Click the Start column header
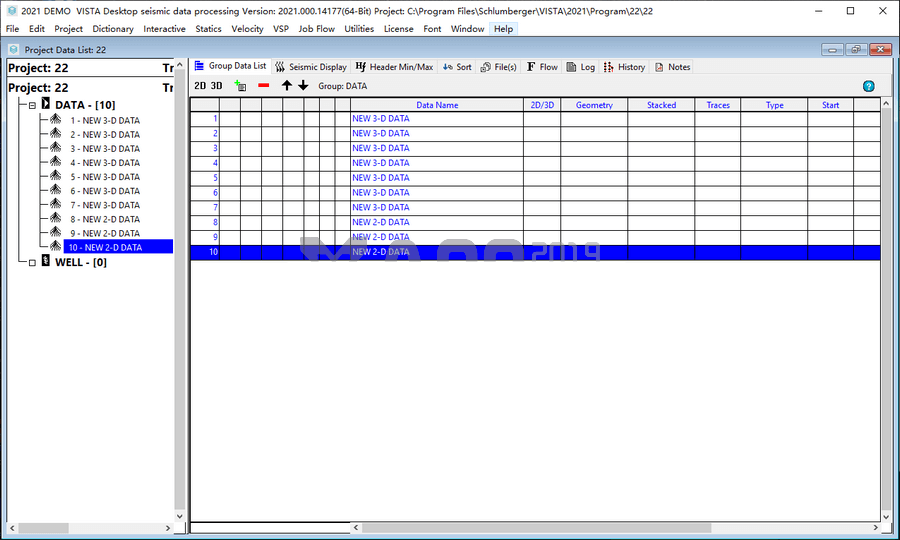The image size is (900, 540). pyautogui.click(x=830, y=105)
